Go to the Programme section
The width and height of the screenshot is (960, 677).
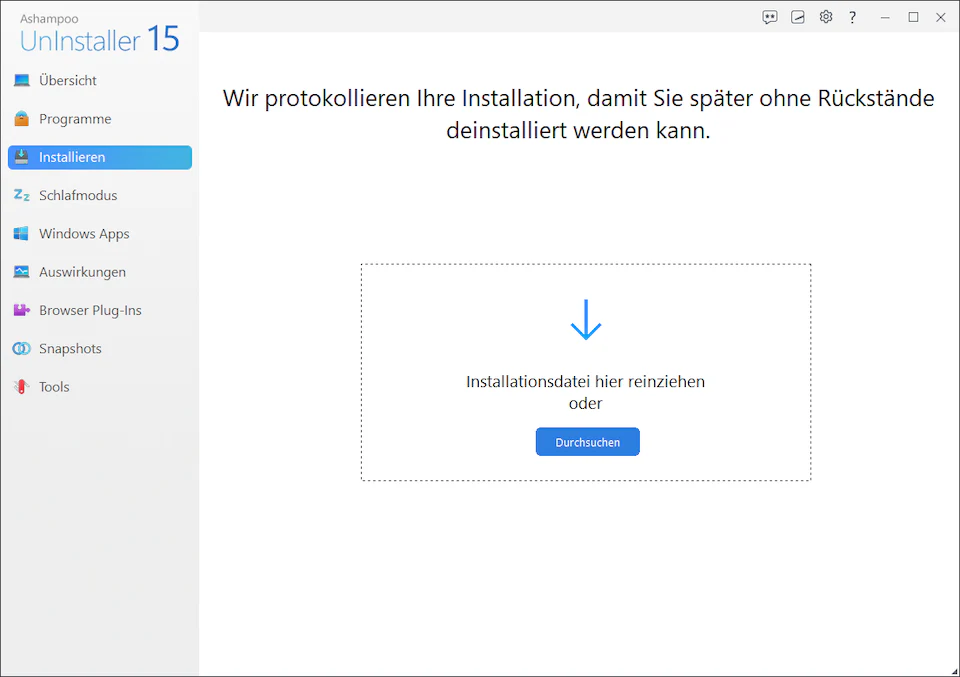(100, 119)
